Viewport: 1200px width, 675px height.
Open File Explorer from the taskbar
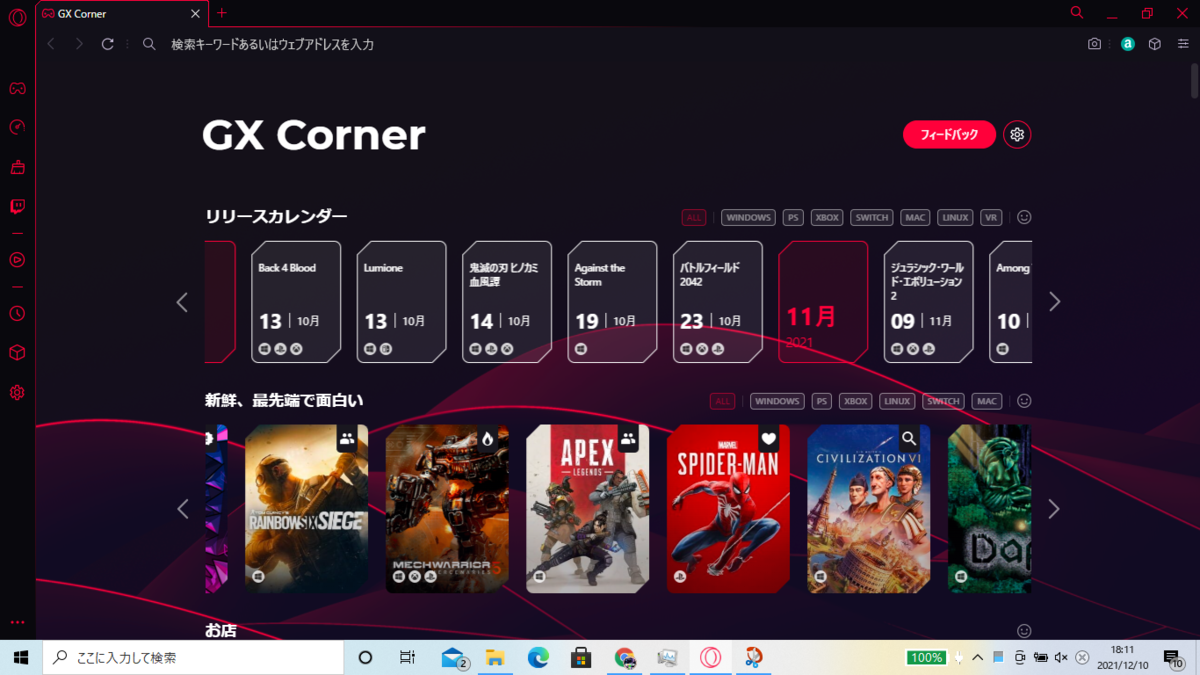pyautogui.click(x=494, y=657)
